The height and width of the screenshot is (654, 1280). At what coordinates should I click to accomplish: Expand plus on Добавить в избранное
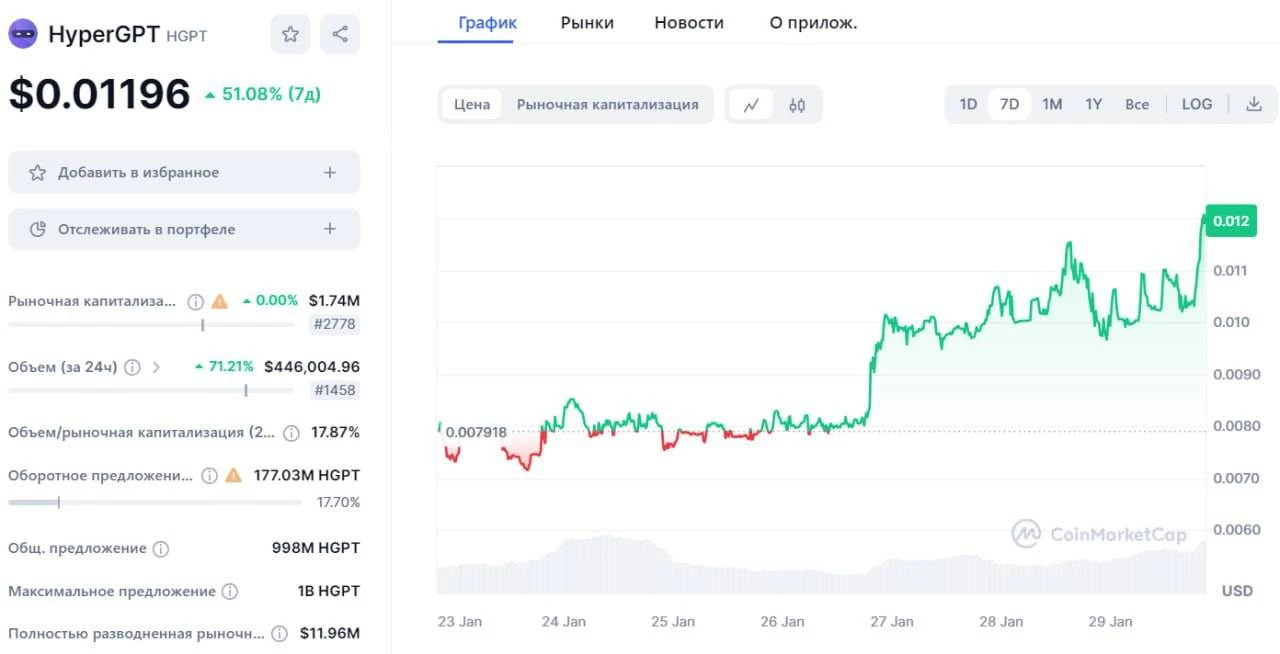click(x=330, y=172)
